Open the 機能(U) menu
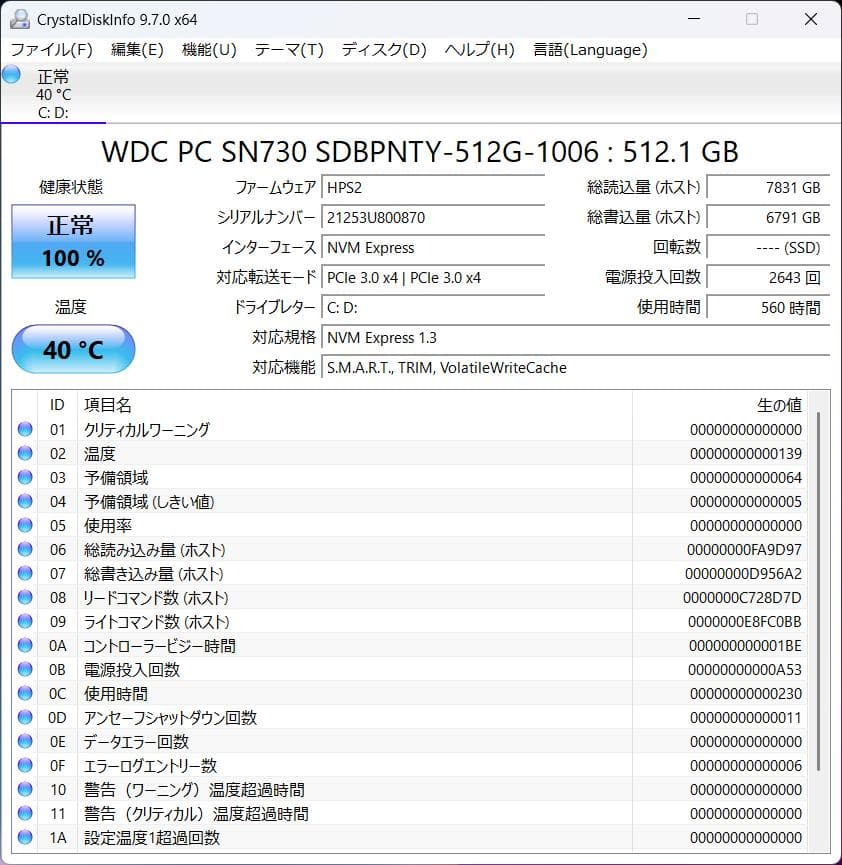Image resolution: width=842 pixels, height=865 pixels. tap(209, 50)
